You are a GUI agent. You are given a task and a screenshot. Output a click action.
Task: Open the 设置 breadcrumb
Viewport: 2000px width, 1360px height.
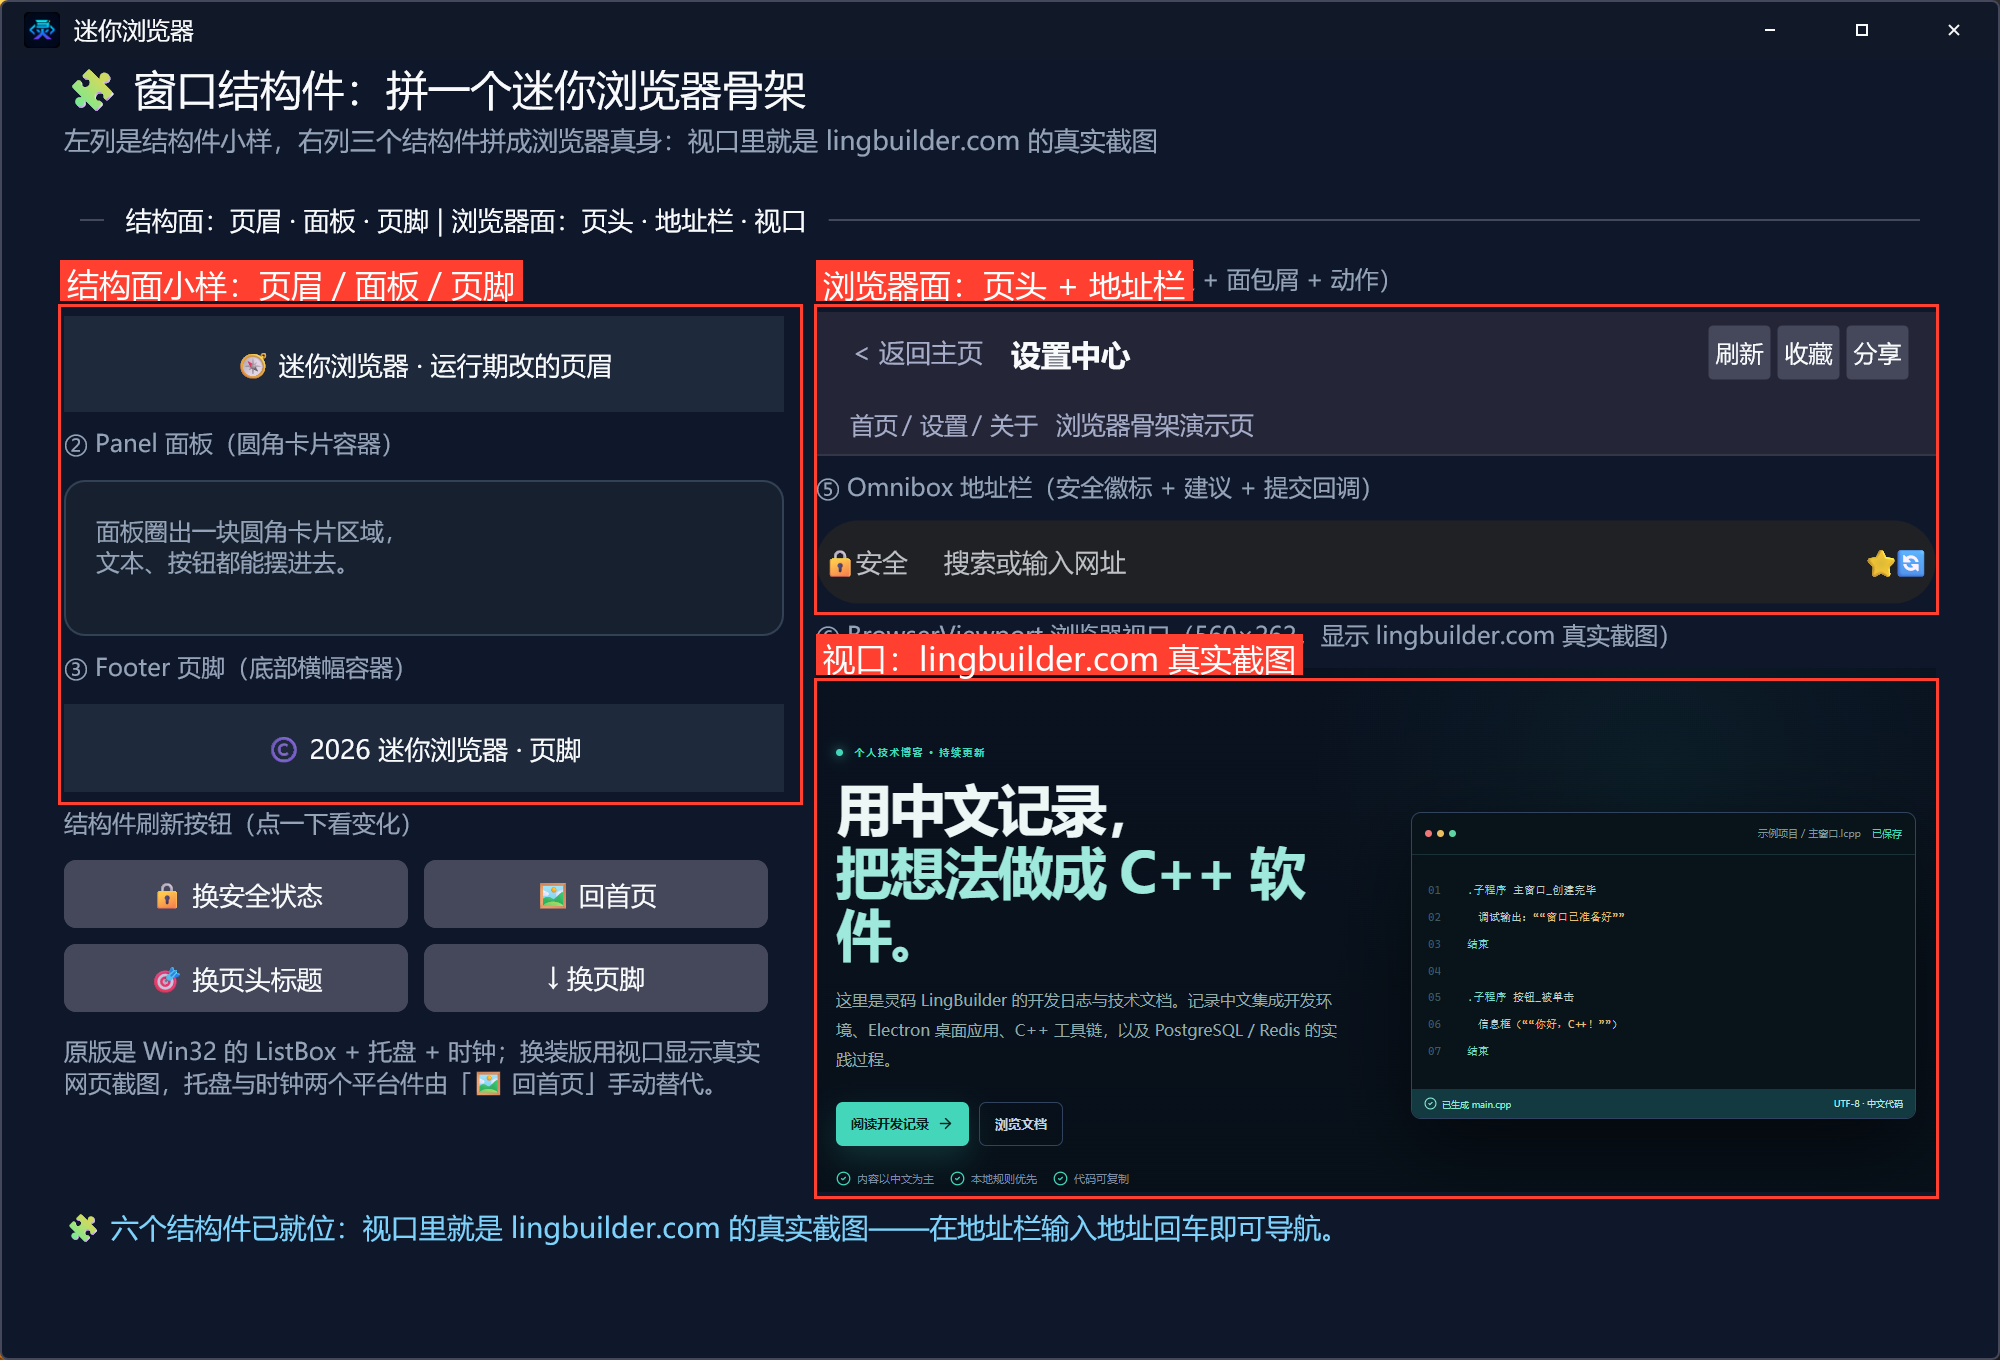(943, 426)
